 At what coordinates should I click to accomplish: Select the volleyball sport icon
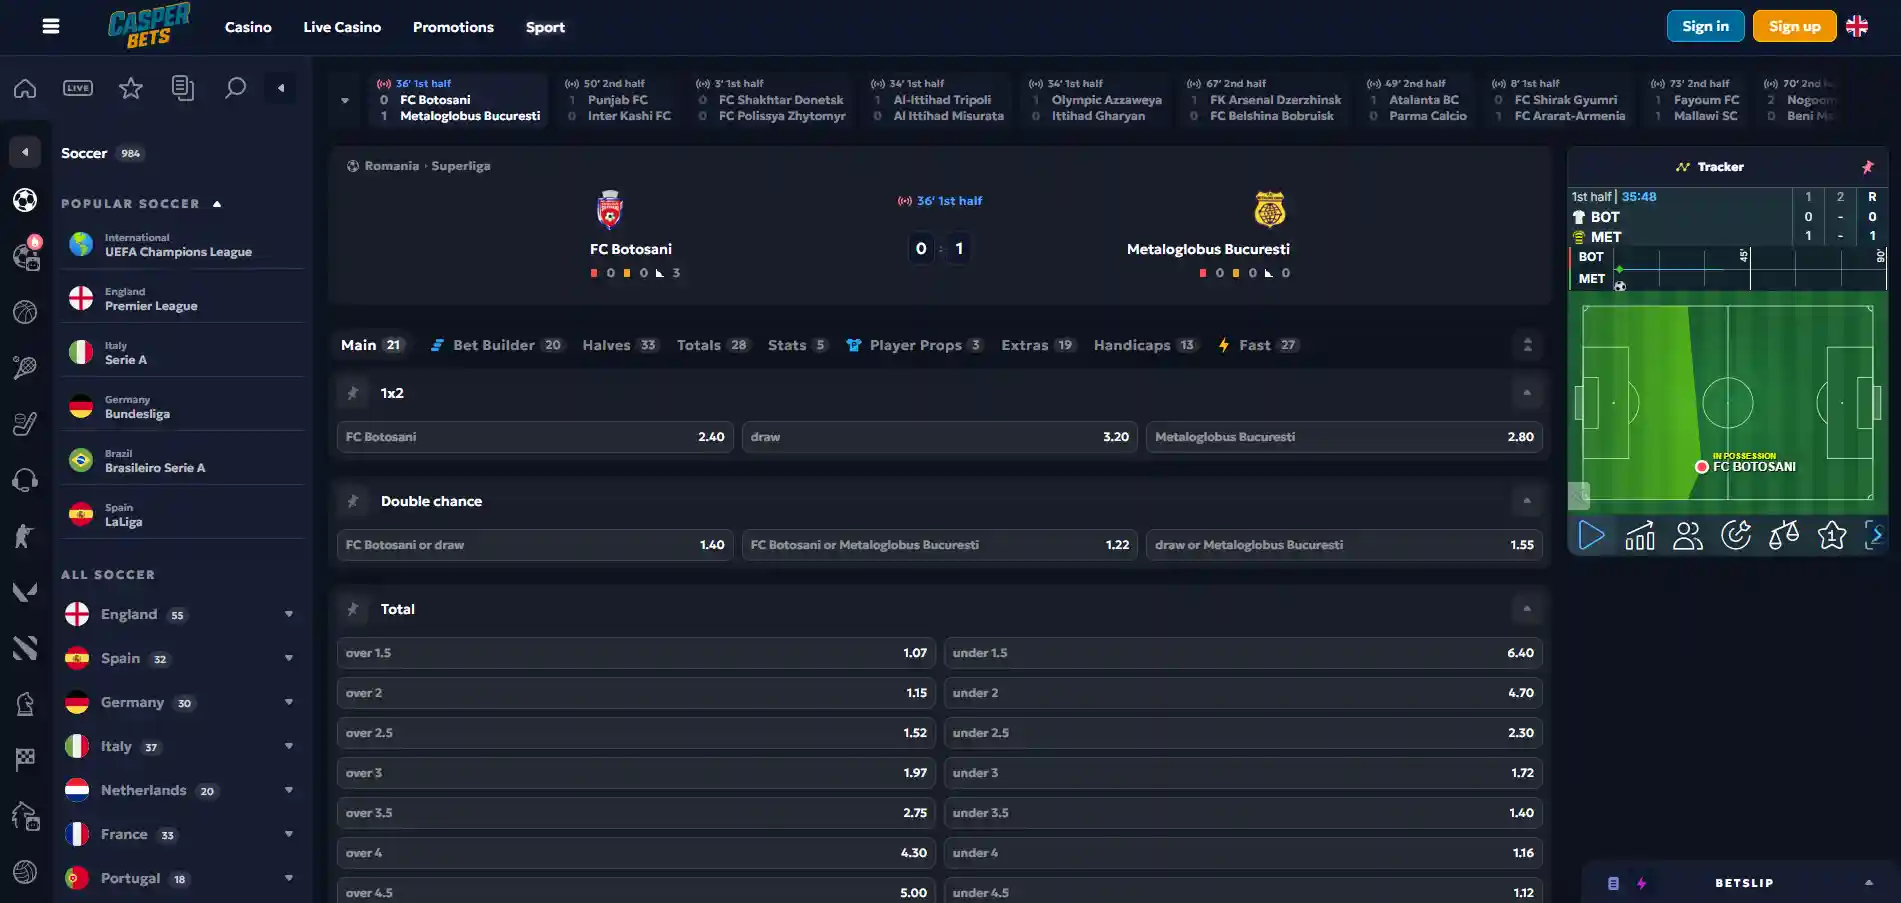(25, 872)
